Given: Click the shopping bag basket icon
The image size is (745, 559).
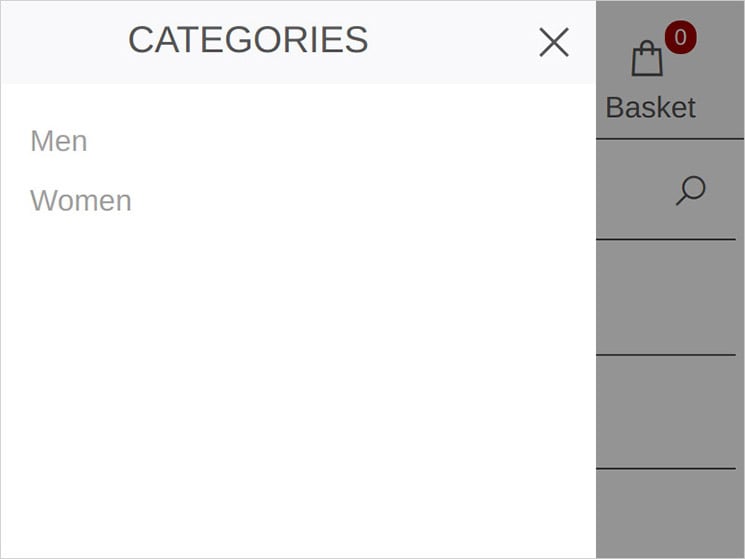Looking at the screenshot, I should [647, 58].
